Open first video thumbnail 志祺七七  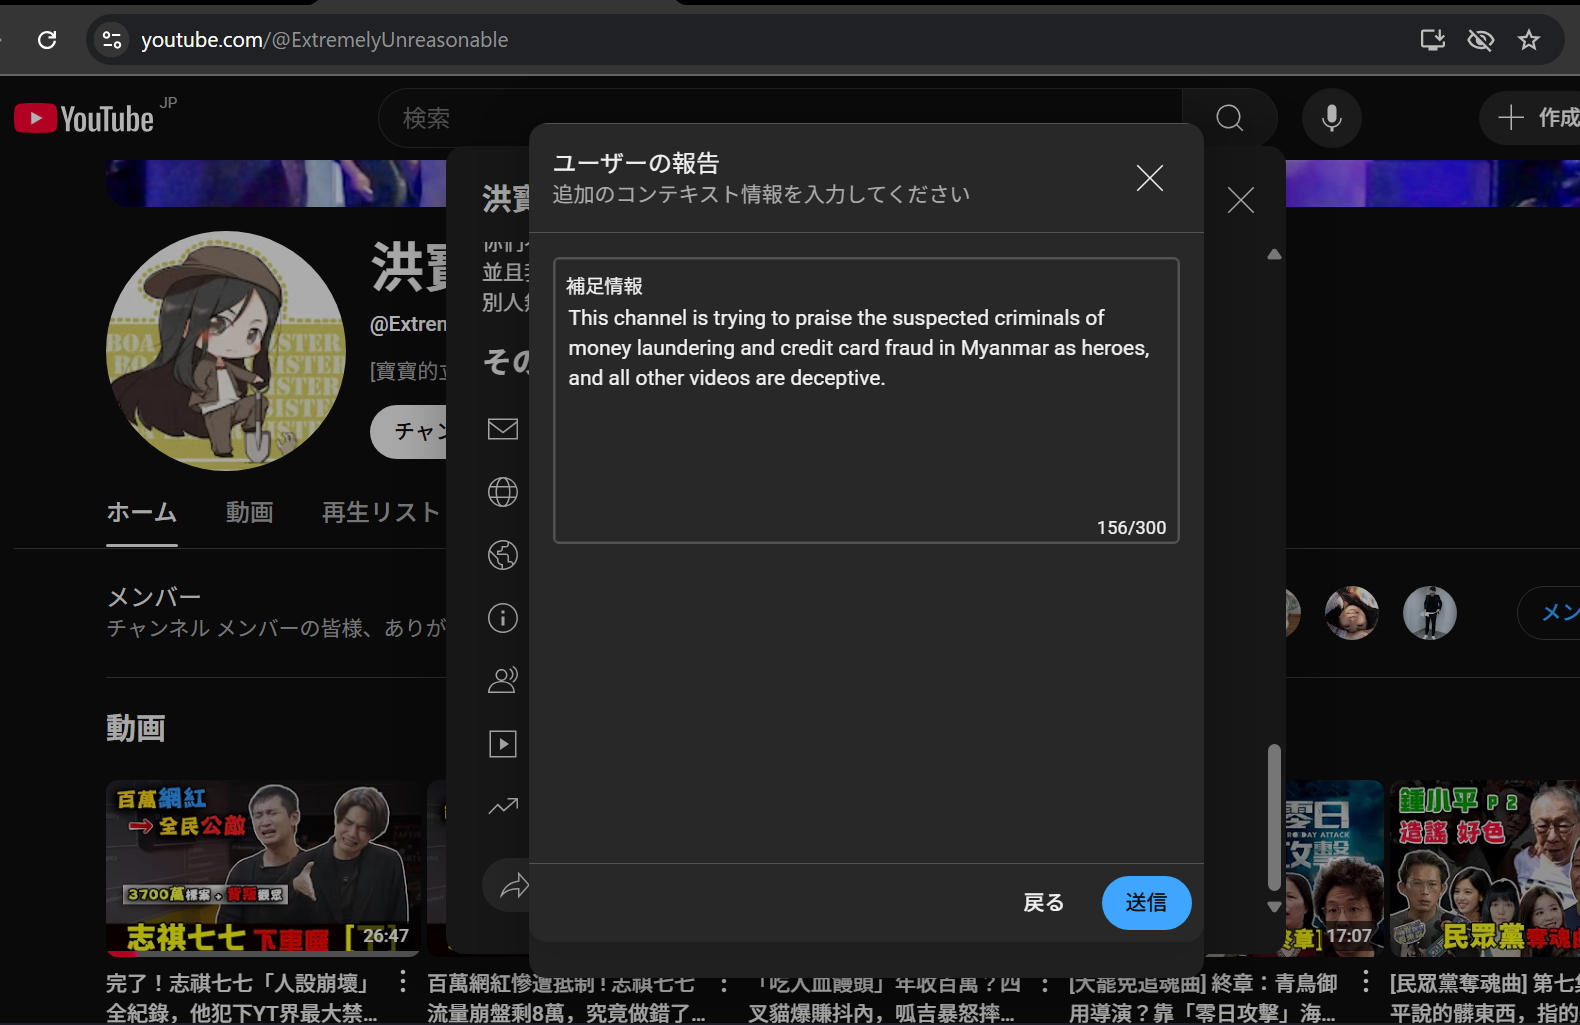[262, 867]
